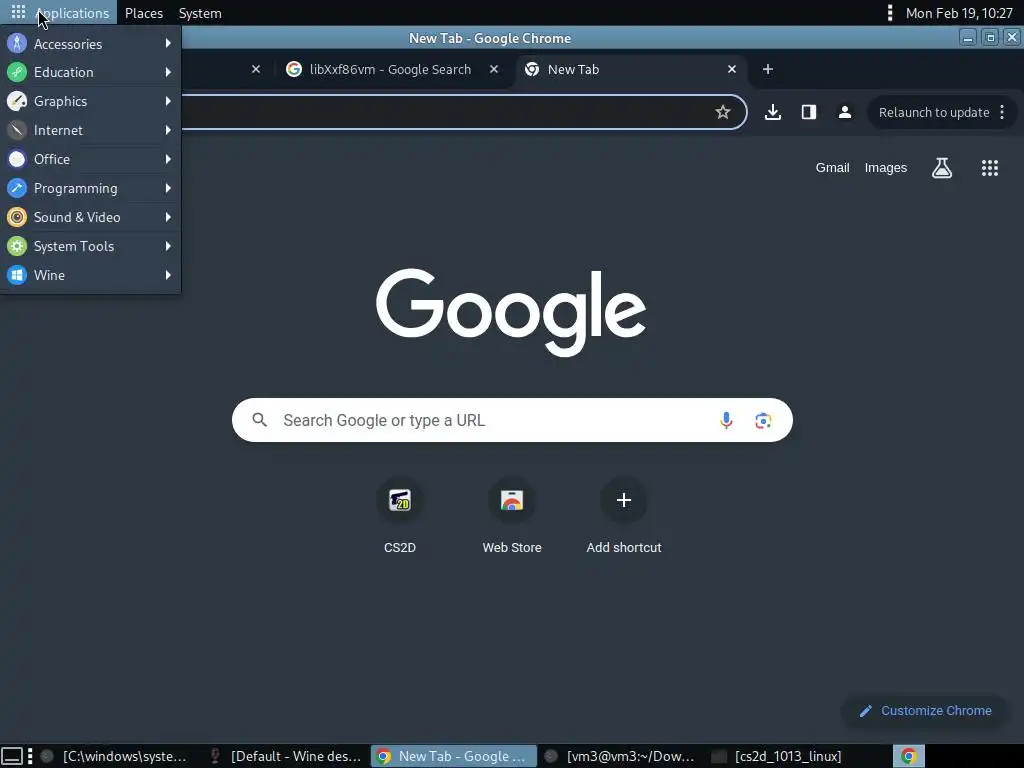The image size is (1024, 768).
Task: Expand the arrow beside Programming
Action: [168, 188]
